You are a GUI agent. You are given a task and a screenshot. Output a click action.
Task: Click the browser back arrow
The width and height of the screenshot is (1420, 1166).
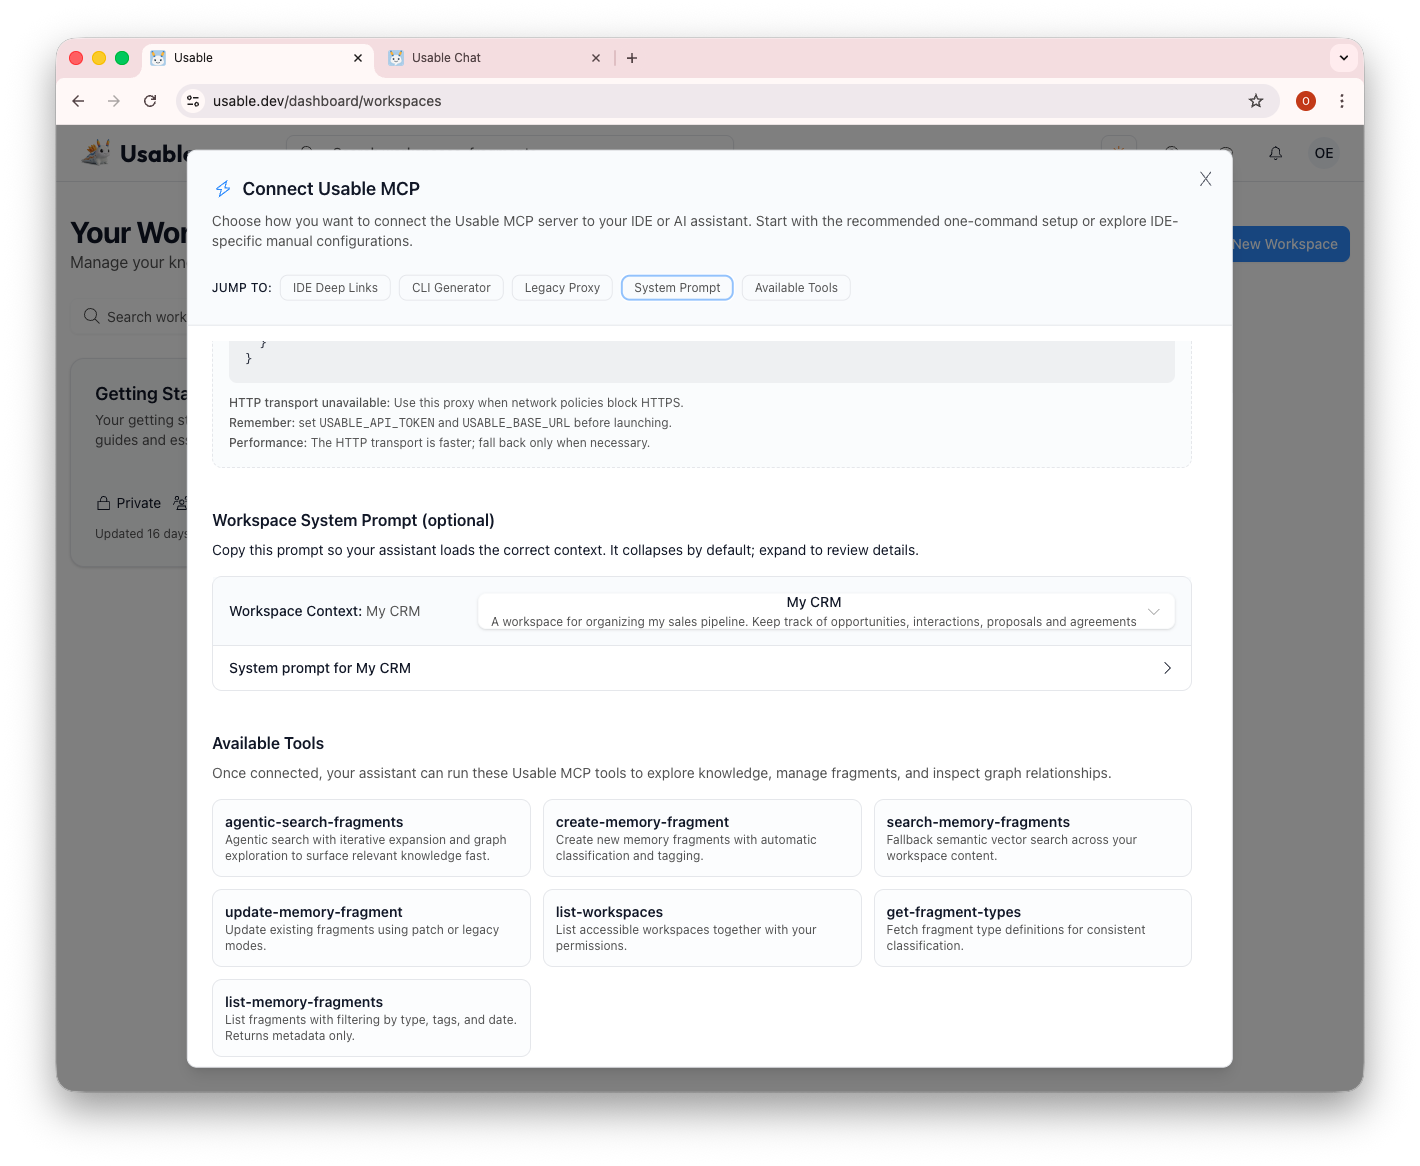click(x=78, y=101)
